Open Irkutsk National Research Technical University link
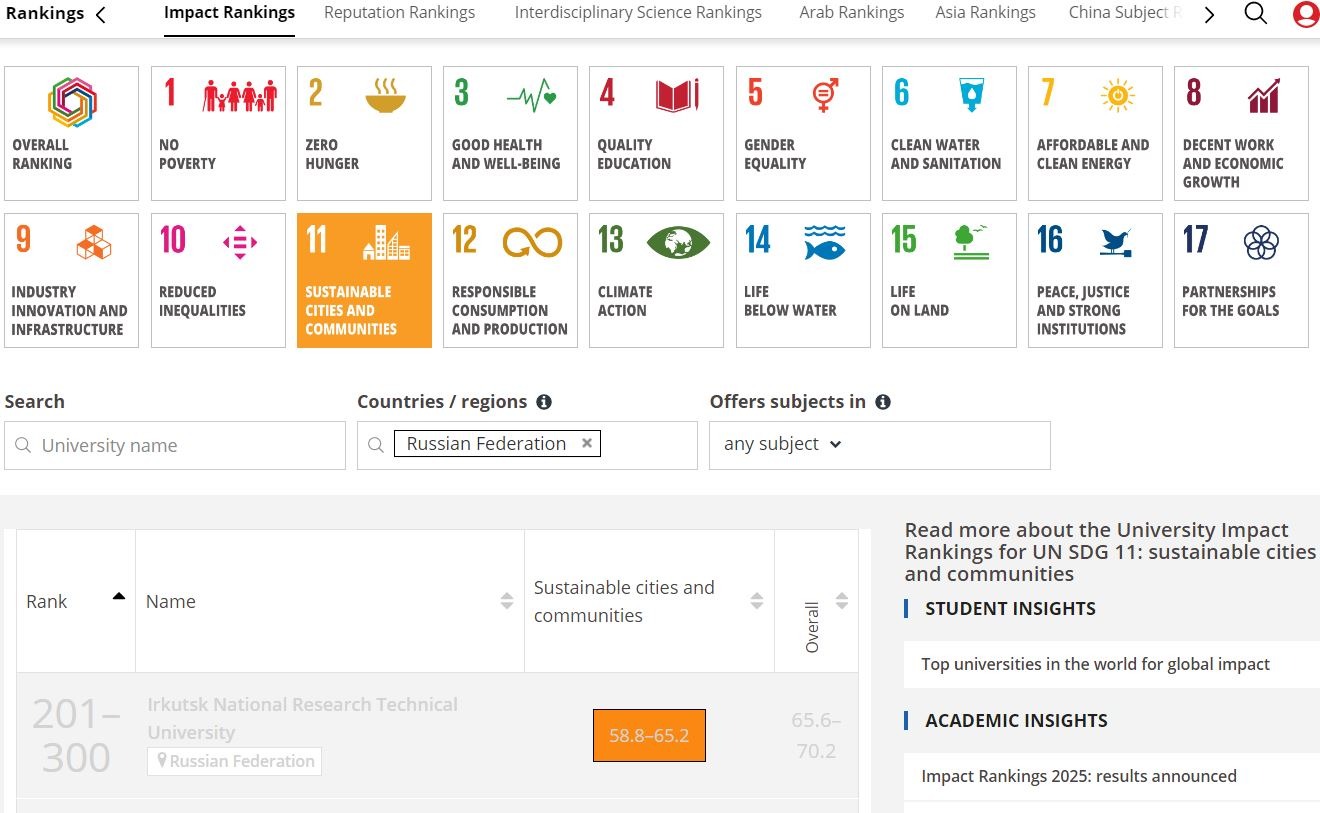The image size is (1320, 813). pos(302,718)
